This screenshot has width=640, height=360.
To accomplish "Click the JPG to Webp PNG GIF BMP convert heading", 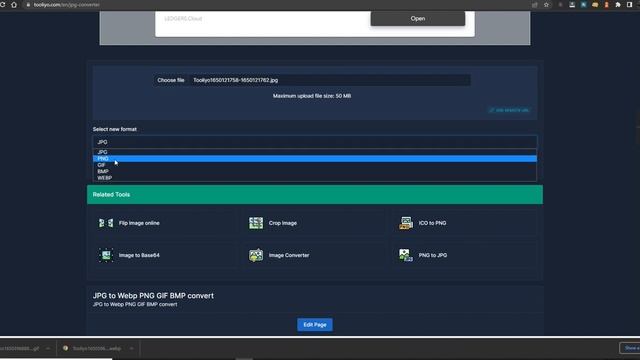I will [x=153, y=296].
